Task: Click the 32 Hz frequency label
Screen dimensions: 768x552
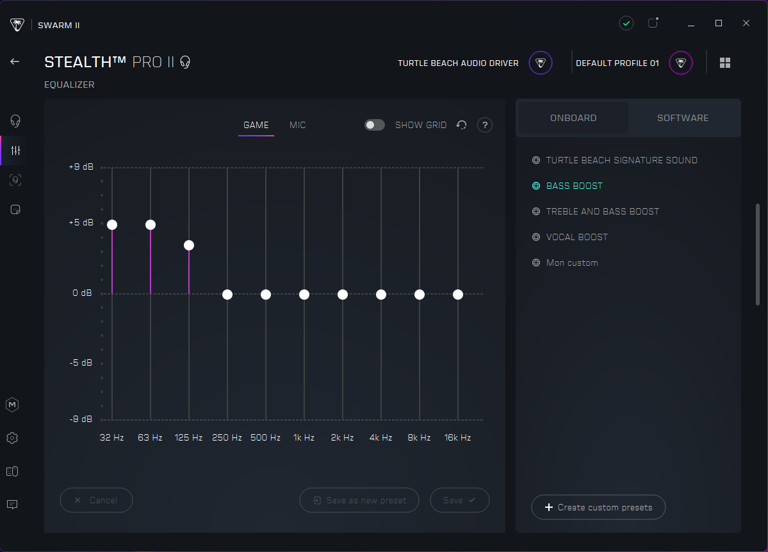Action: pyautogui.click(x=112, y=438)
